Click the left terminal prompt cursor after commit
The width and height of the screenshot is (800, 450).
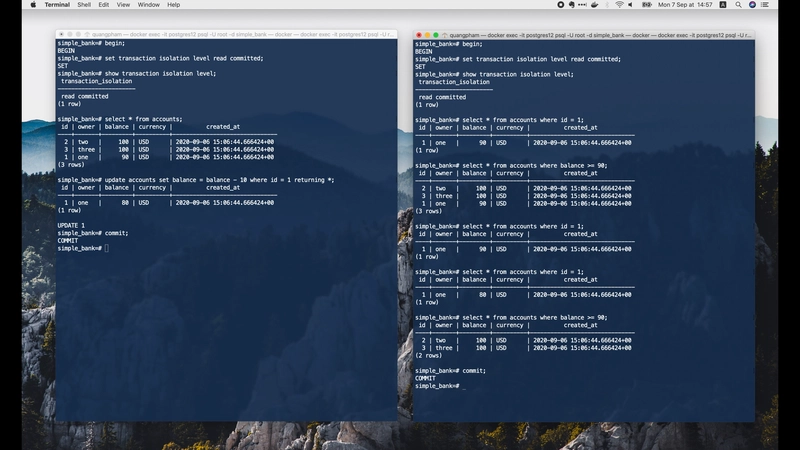[107, 248]
